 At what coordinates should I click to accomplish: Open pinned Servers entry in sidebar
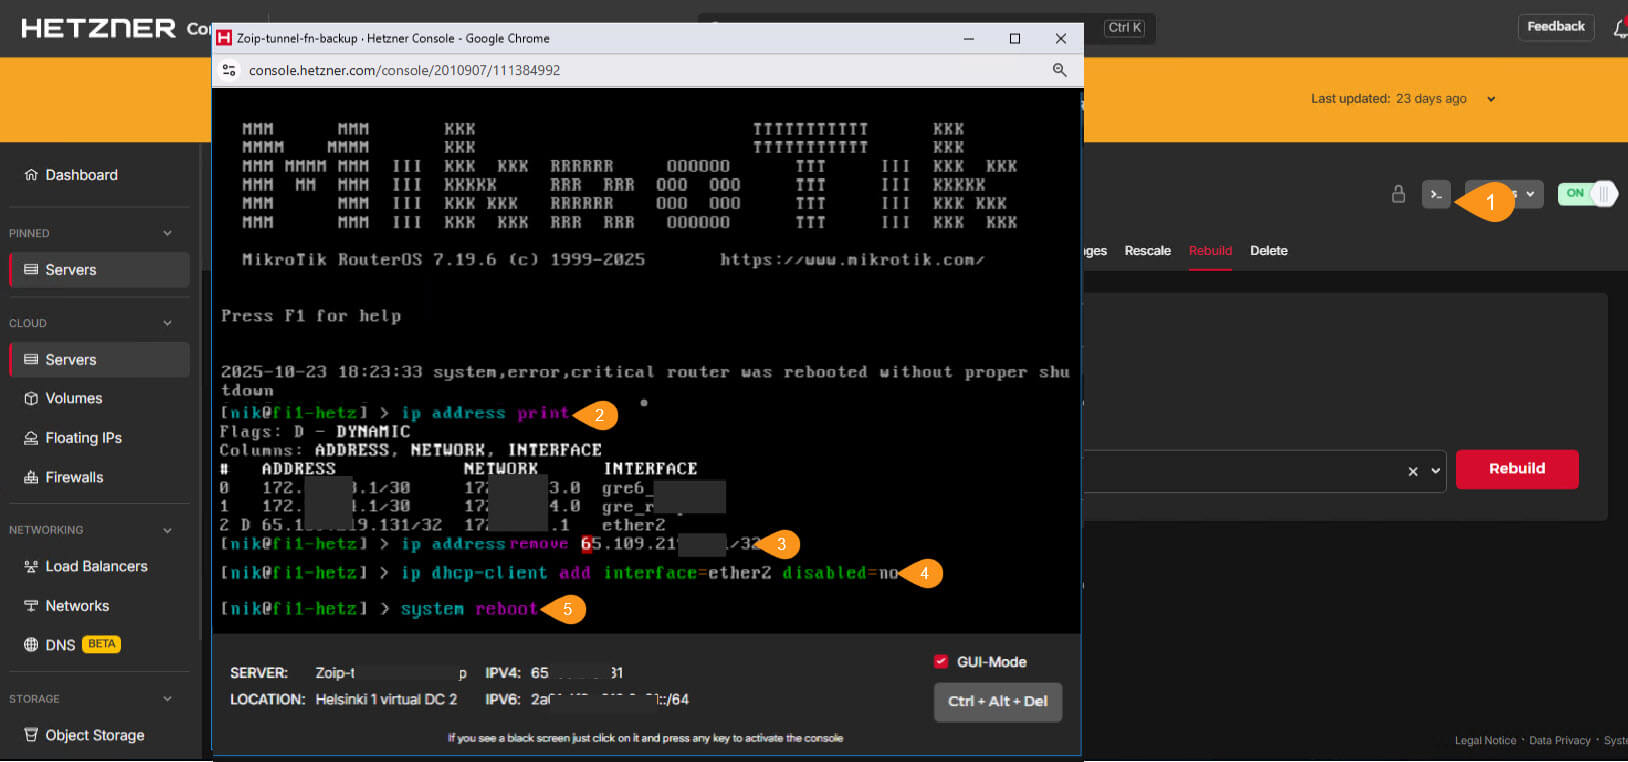coord(99,270)
